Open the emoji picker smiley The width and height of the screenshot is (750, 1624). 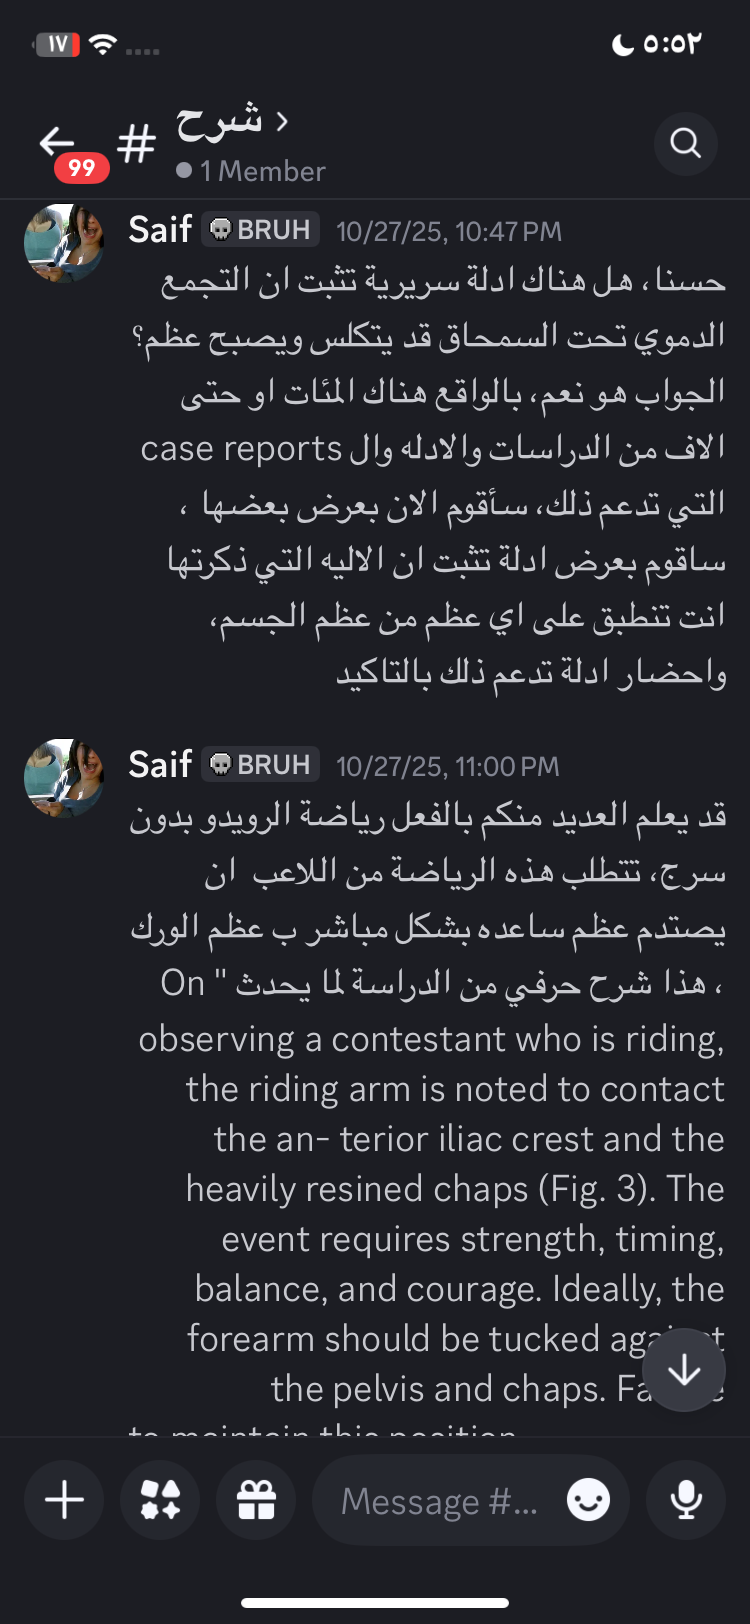pos(588,1500)
